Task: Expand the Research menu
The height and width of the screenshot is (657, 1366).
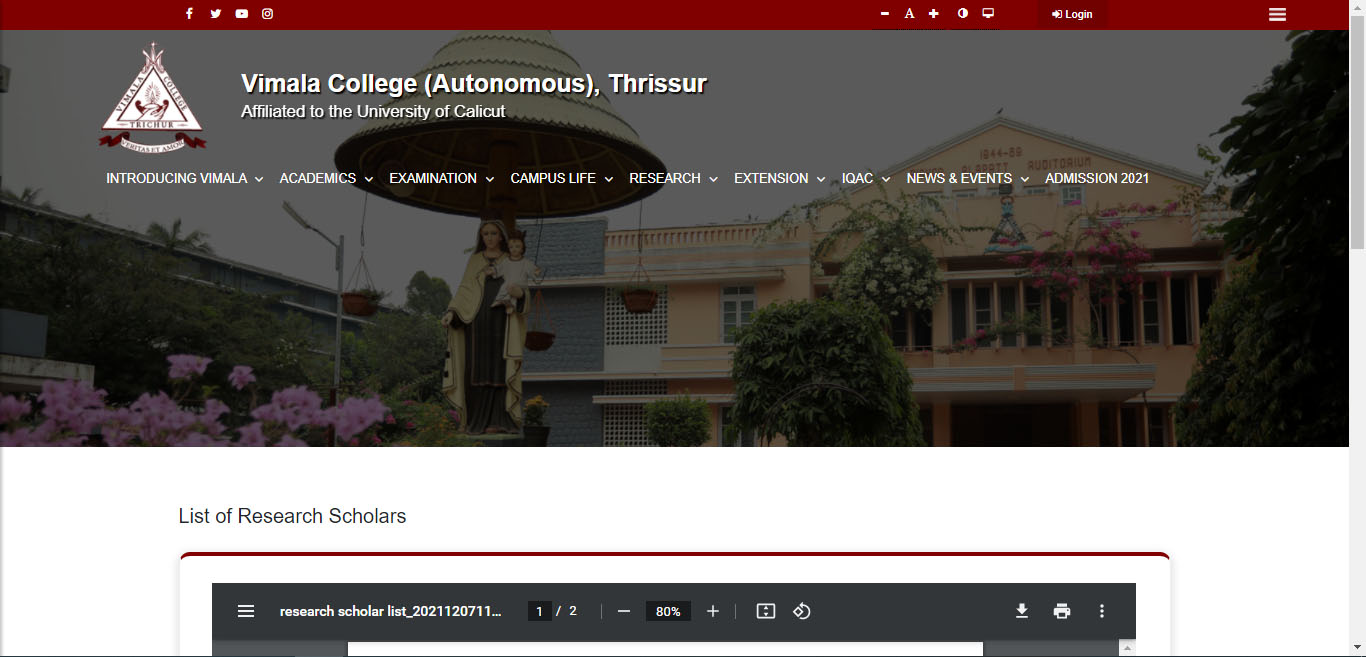Action: click(x=673, y=178)
